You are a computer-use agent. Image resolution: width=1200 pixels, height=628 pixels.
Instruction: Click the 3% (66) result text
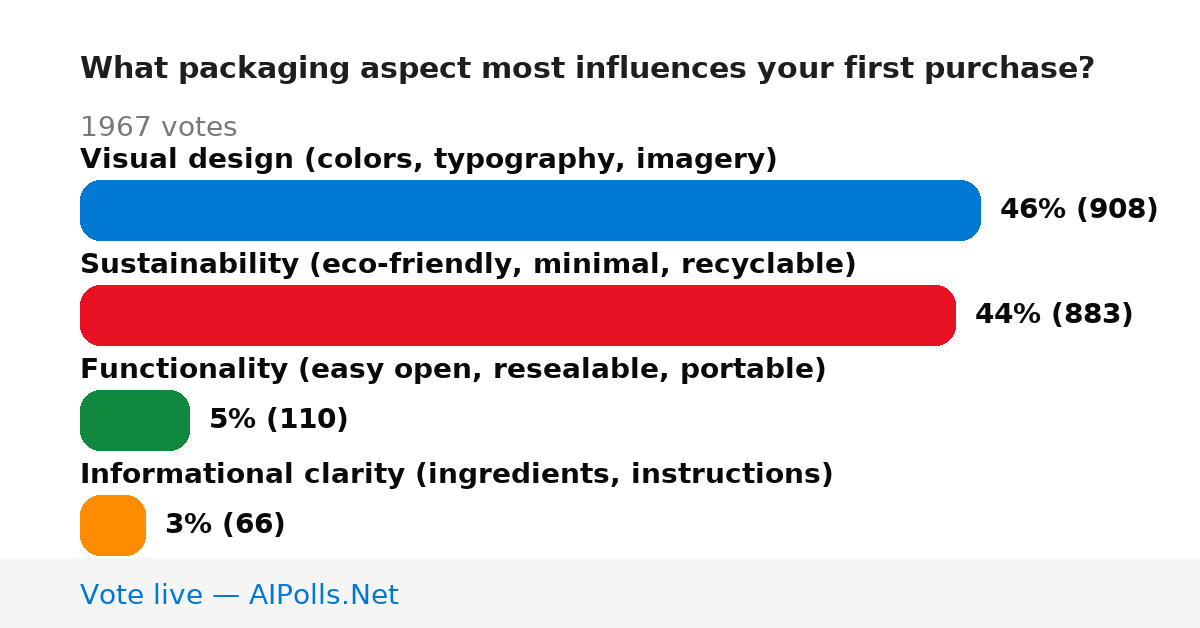point(225,525)
